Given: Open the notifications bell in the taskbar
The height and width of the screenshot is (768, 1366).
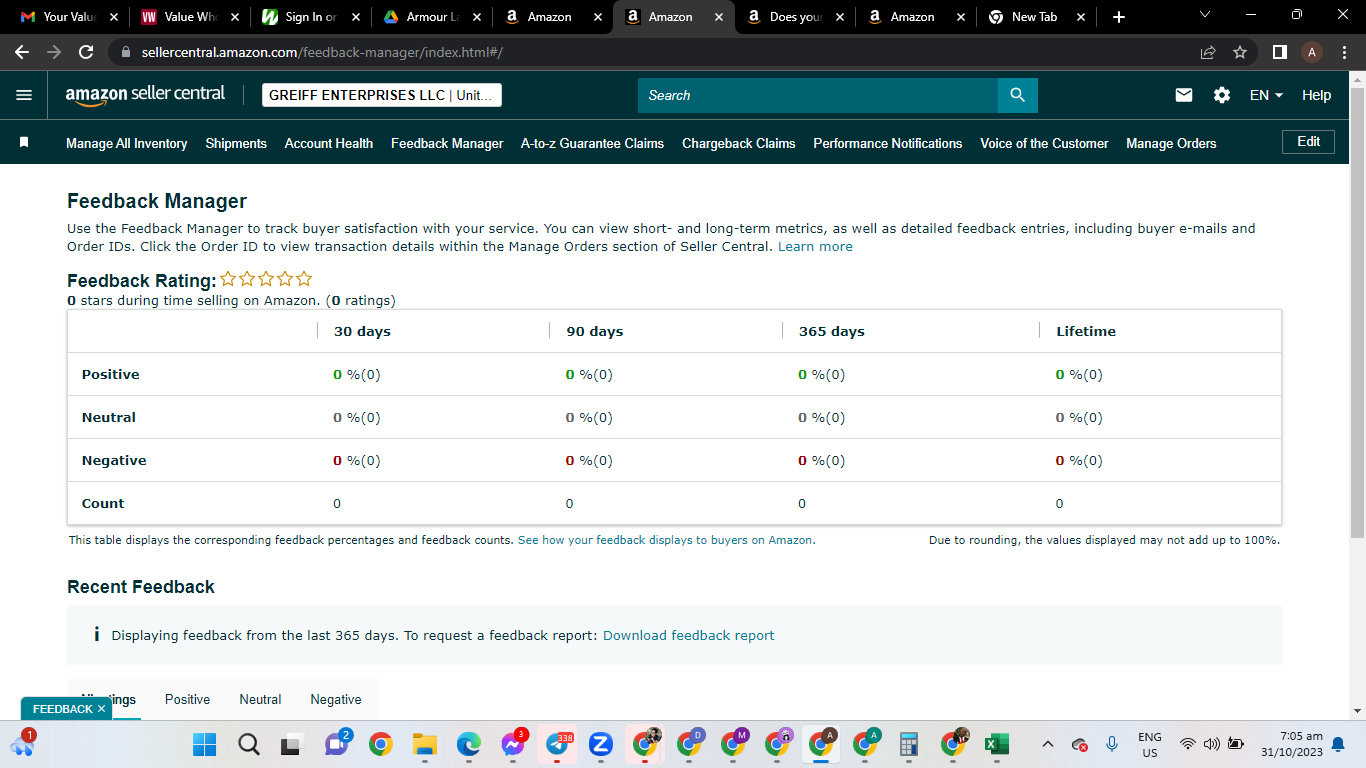Looking at the screenshot, I should [1338, 744].
